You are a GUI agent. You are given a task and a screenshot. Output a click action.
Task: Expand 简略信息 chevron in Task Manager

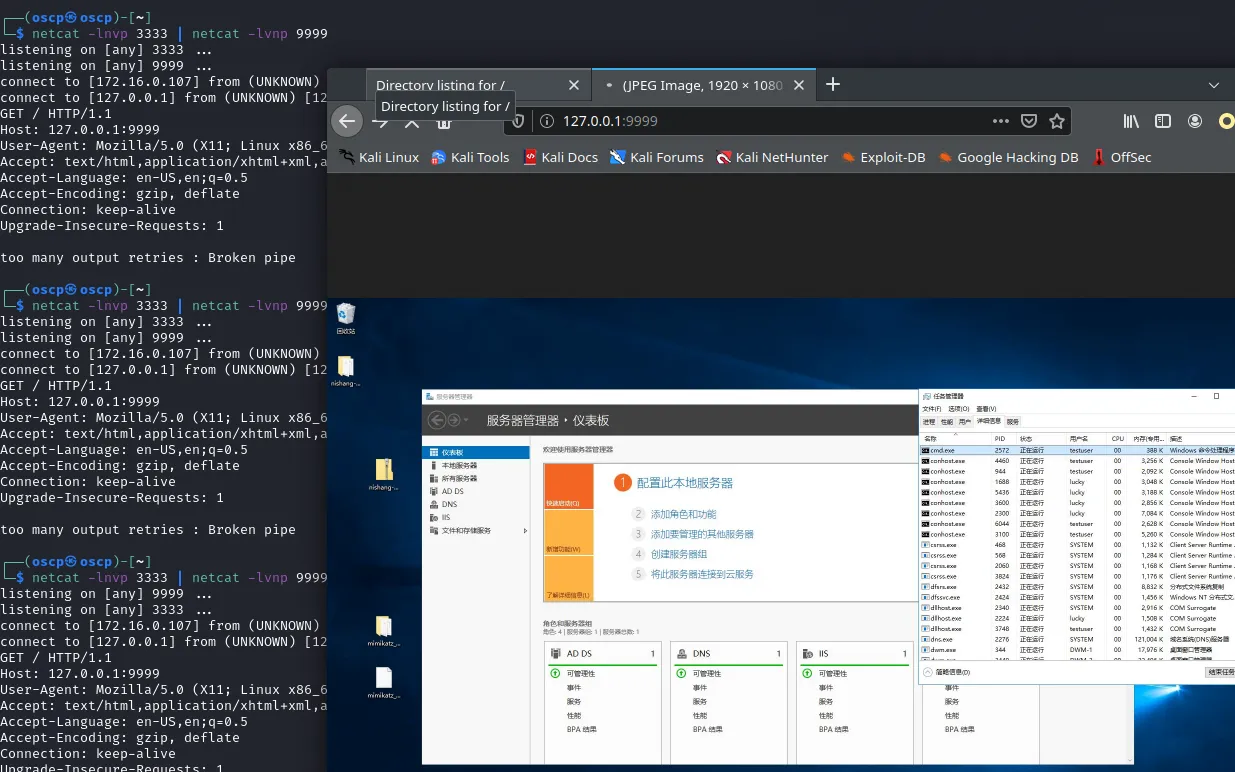point(928,672)
